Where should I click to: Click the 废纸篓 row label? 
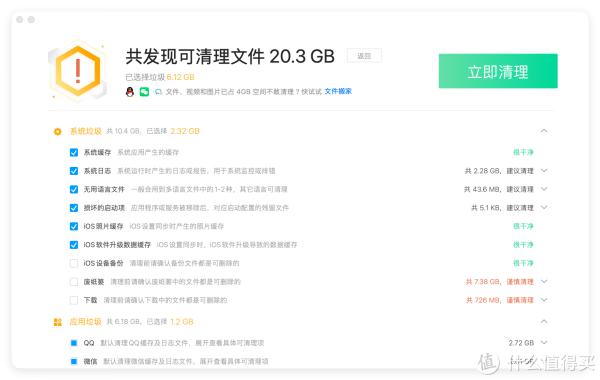tap(94, 282)
